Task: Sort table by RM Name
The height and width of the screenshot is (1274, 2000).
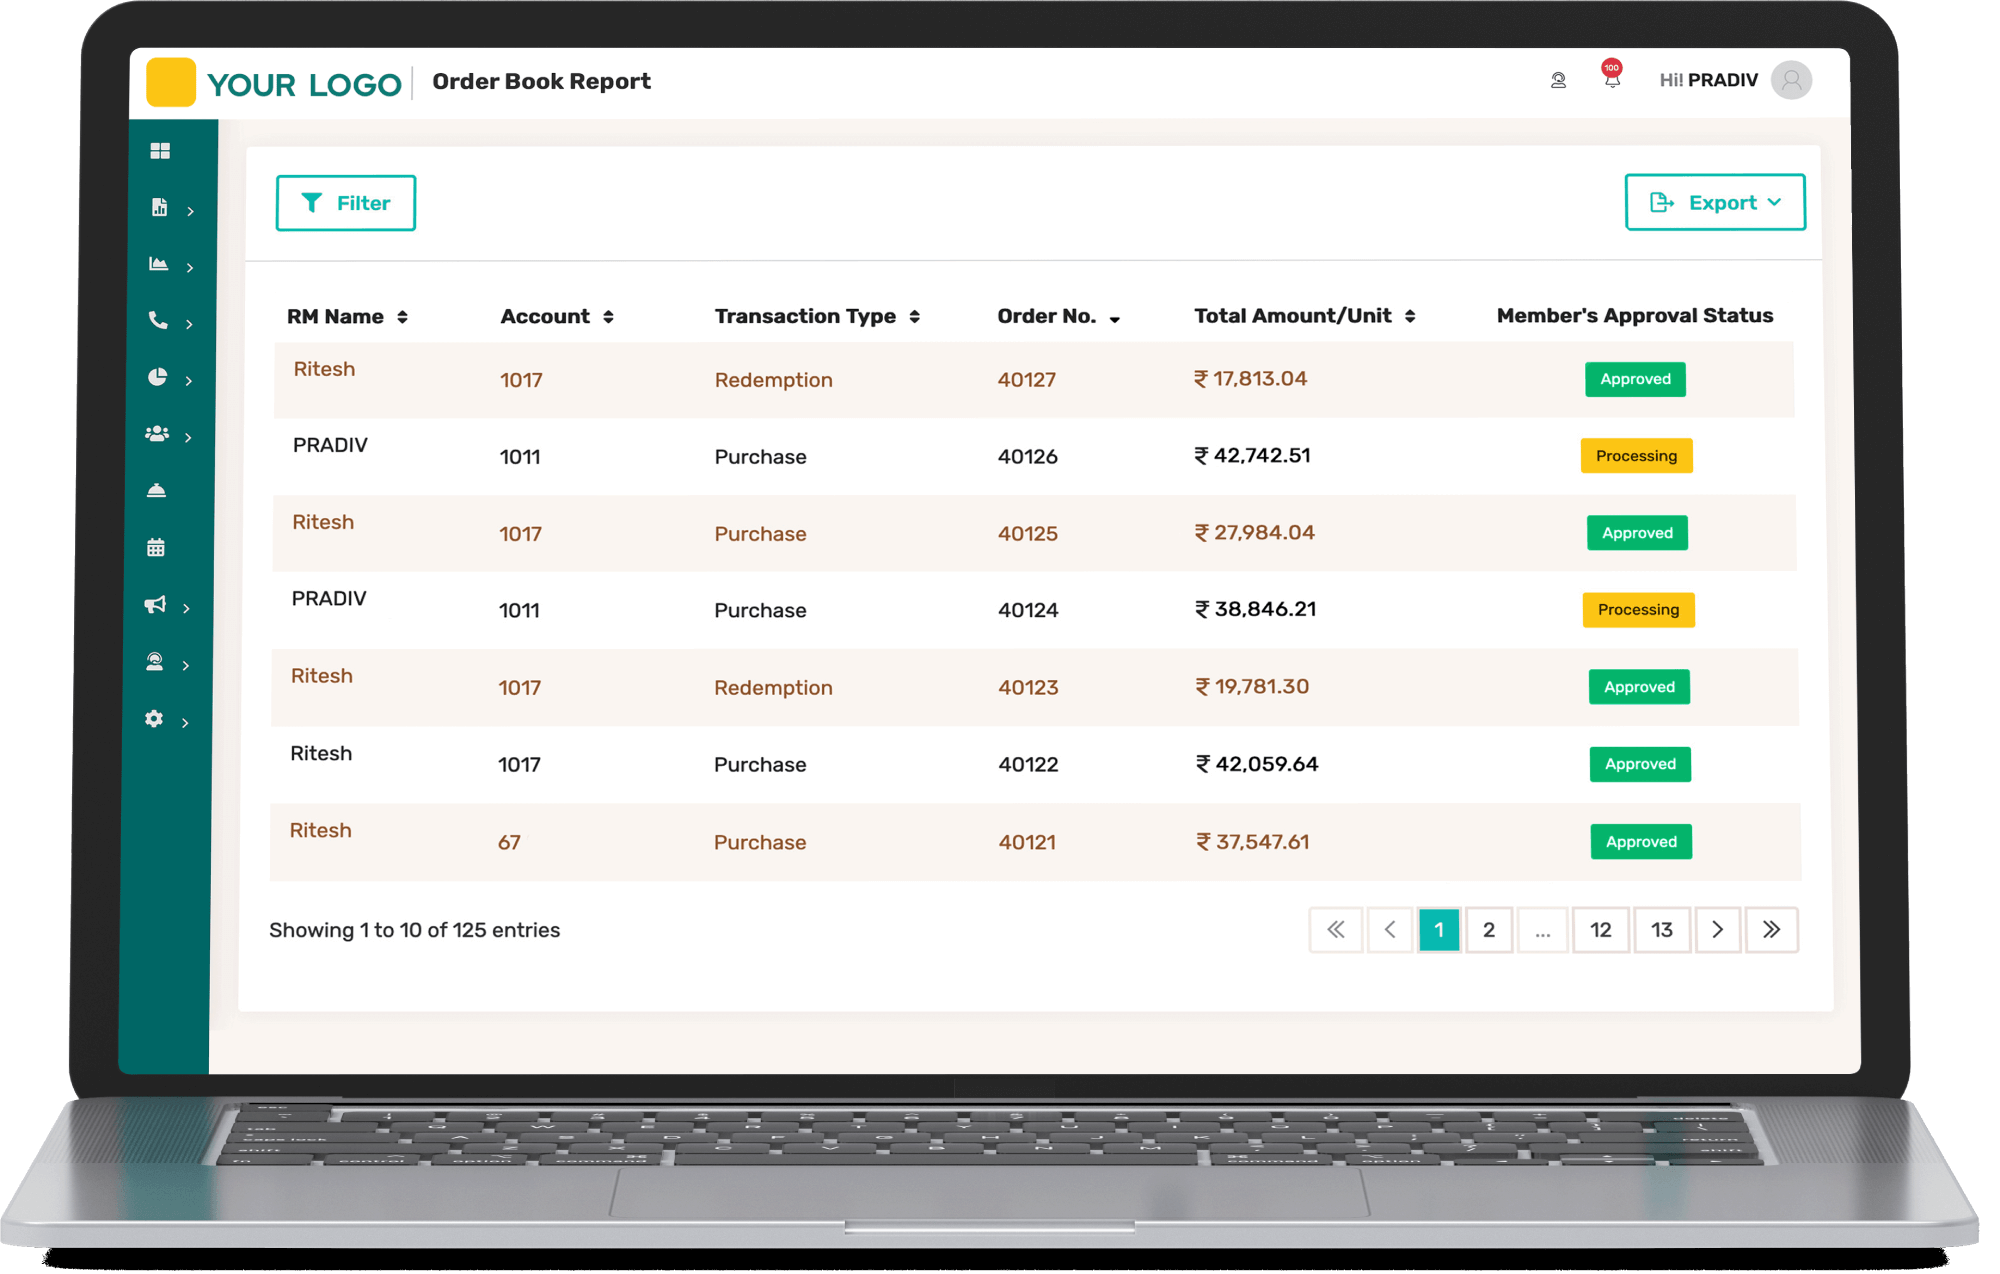Action: click(346, 317)
